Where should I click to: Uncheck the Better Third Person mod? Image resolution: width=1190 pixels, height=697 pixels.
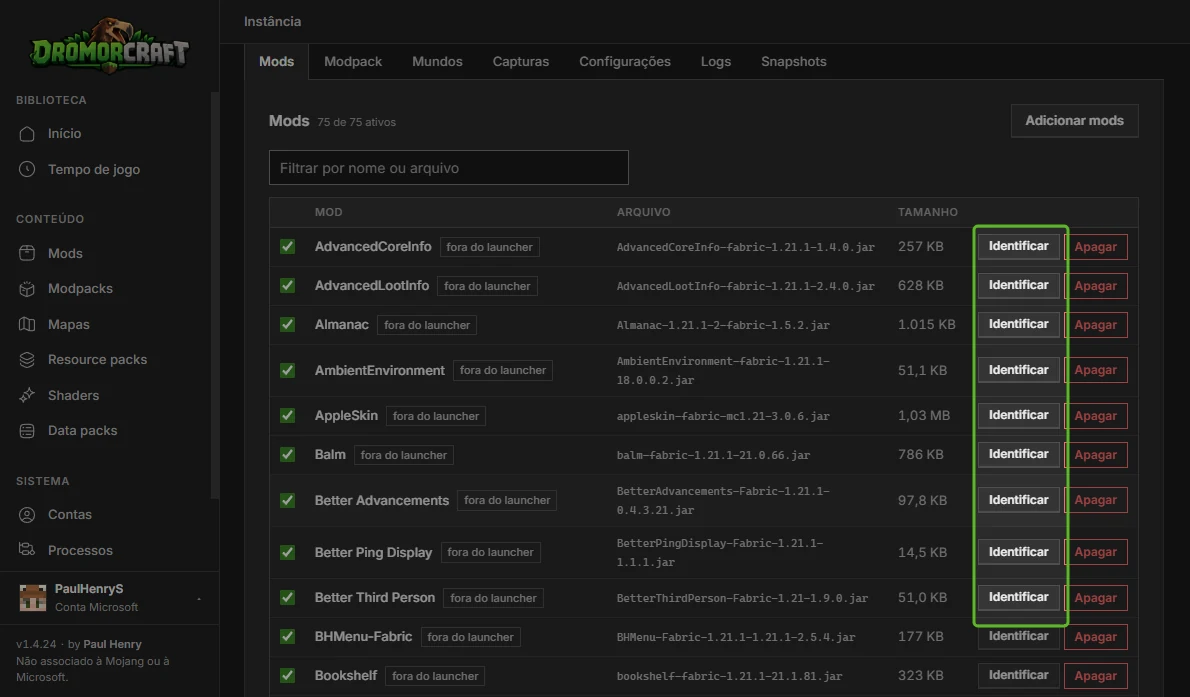pos(288,598)
